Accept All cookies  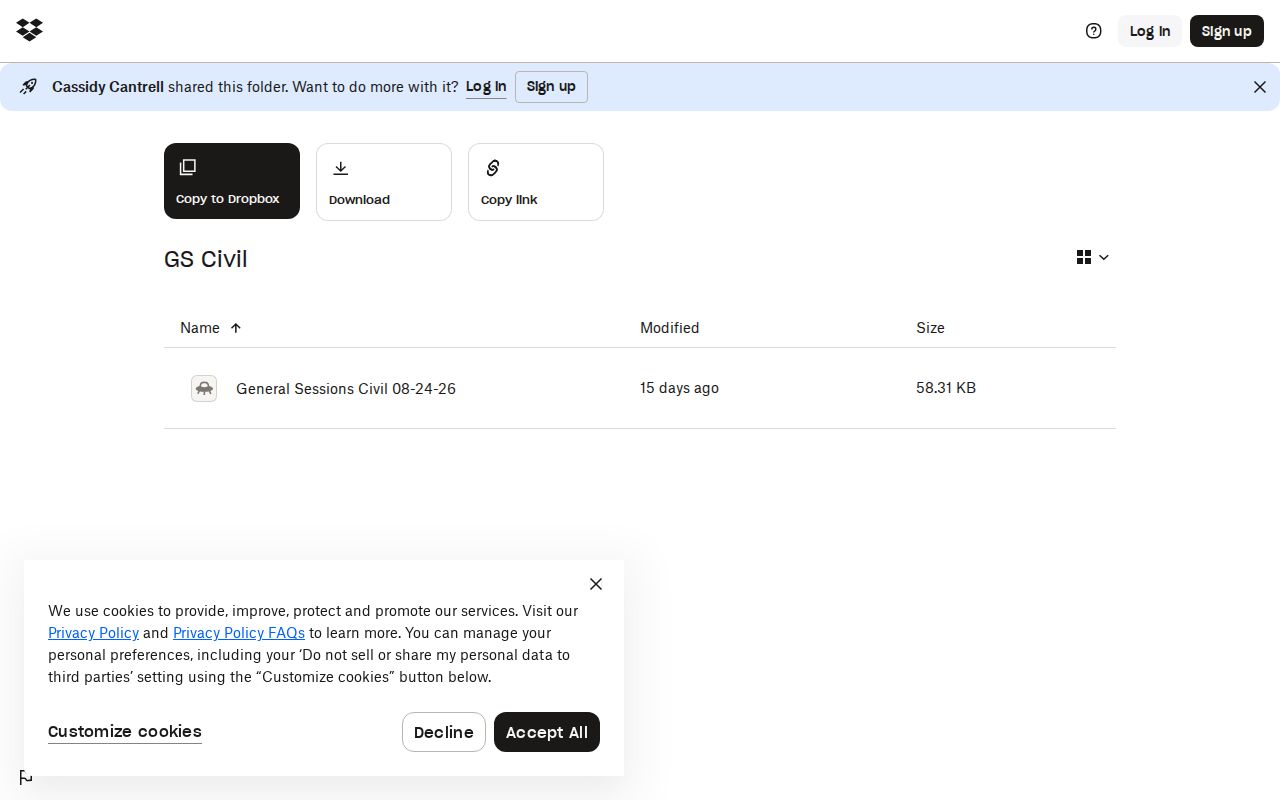pyautogui.click(x=547, y=732)
